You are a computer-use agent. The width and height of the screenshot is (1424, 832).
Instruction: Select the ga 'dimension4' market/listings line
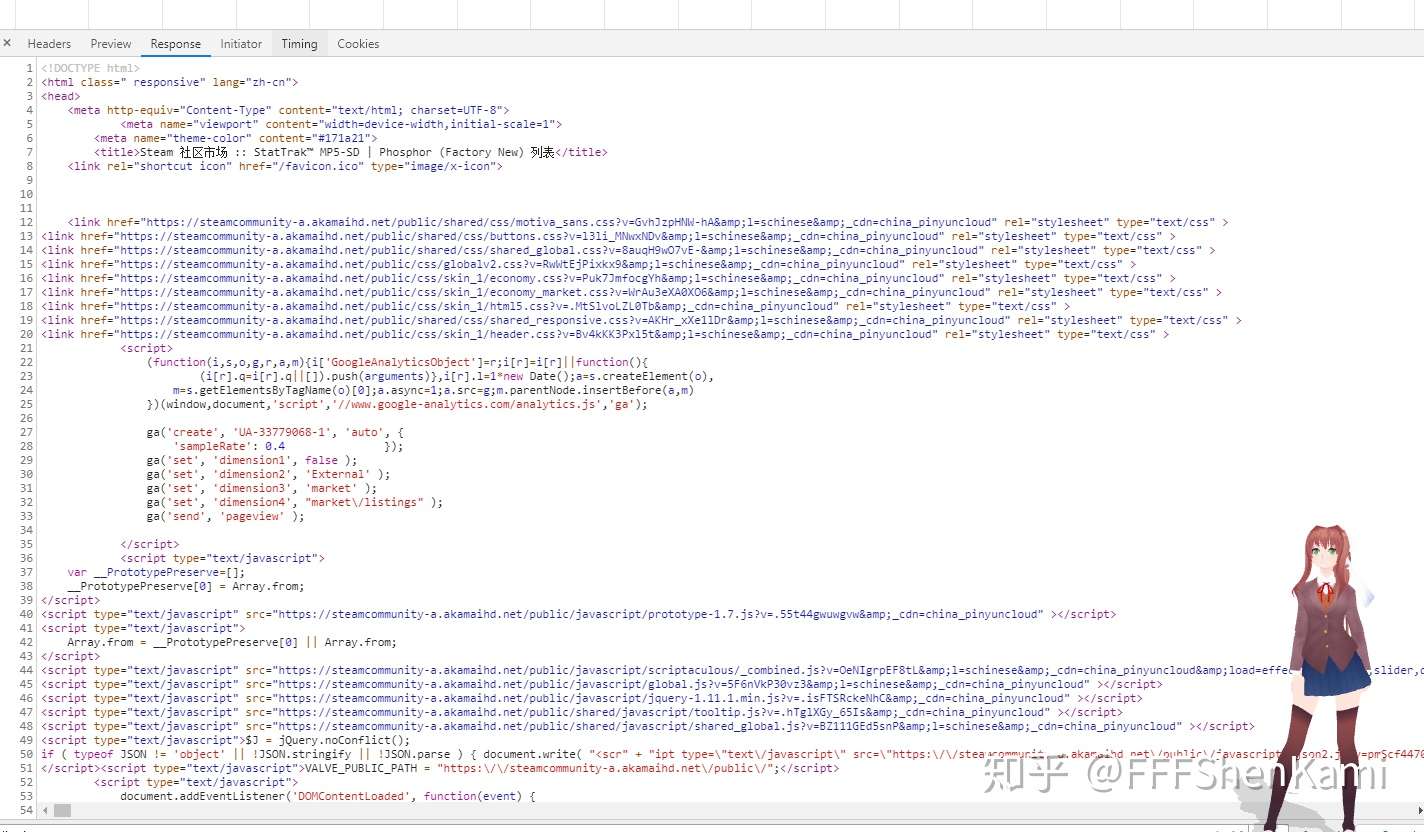tap(294, 502)
